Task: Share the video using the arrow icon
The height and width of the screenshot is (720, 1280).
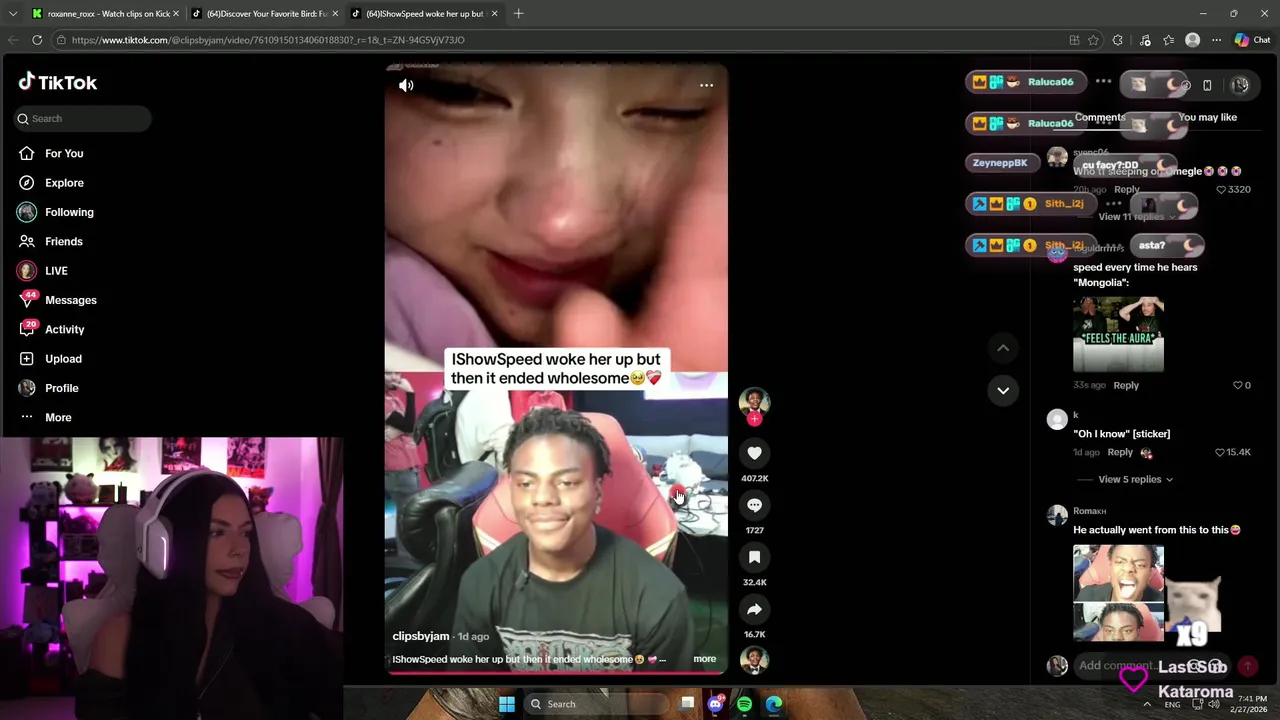Action: pyautogui.click(x=754, y=609)
